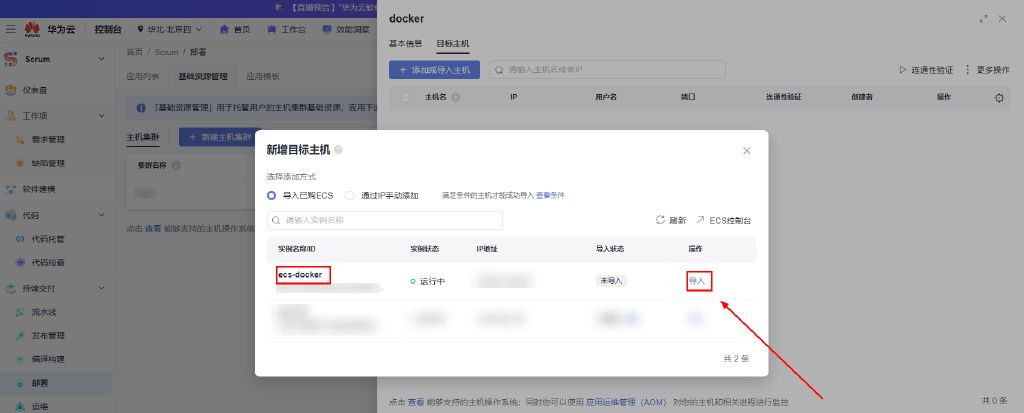This screenshot has width=1024, height=413.
Task: Collapse the 工作项 sidebar group
Action: (101, 116)
